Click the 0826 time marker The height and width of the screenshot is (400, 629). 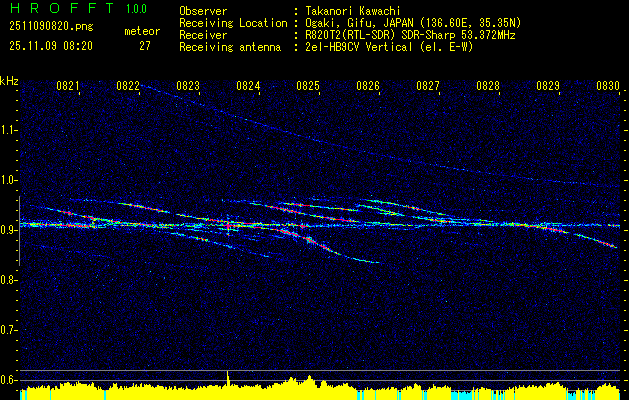pyautogui.click(x=368, y=85)
